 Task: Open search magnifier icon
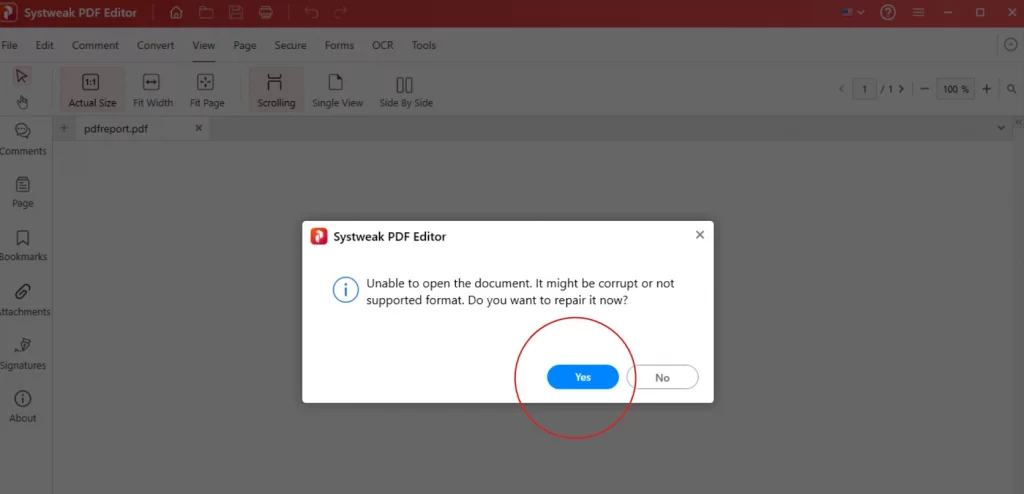pyautogui.click(x=1012, y=89)
